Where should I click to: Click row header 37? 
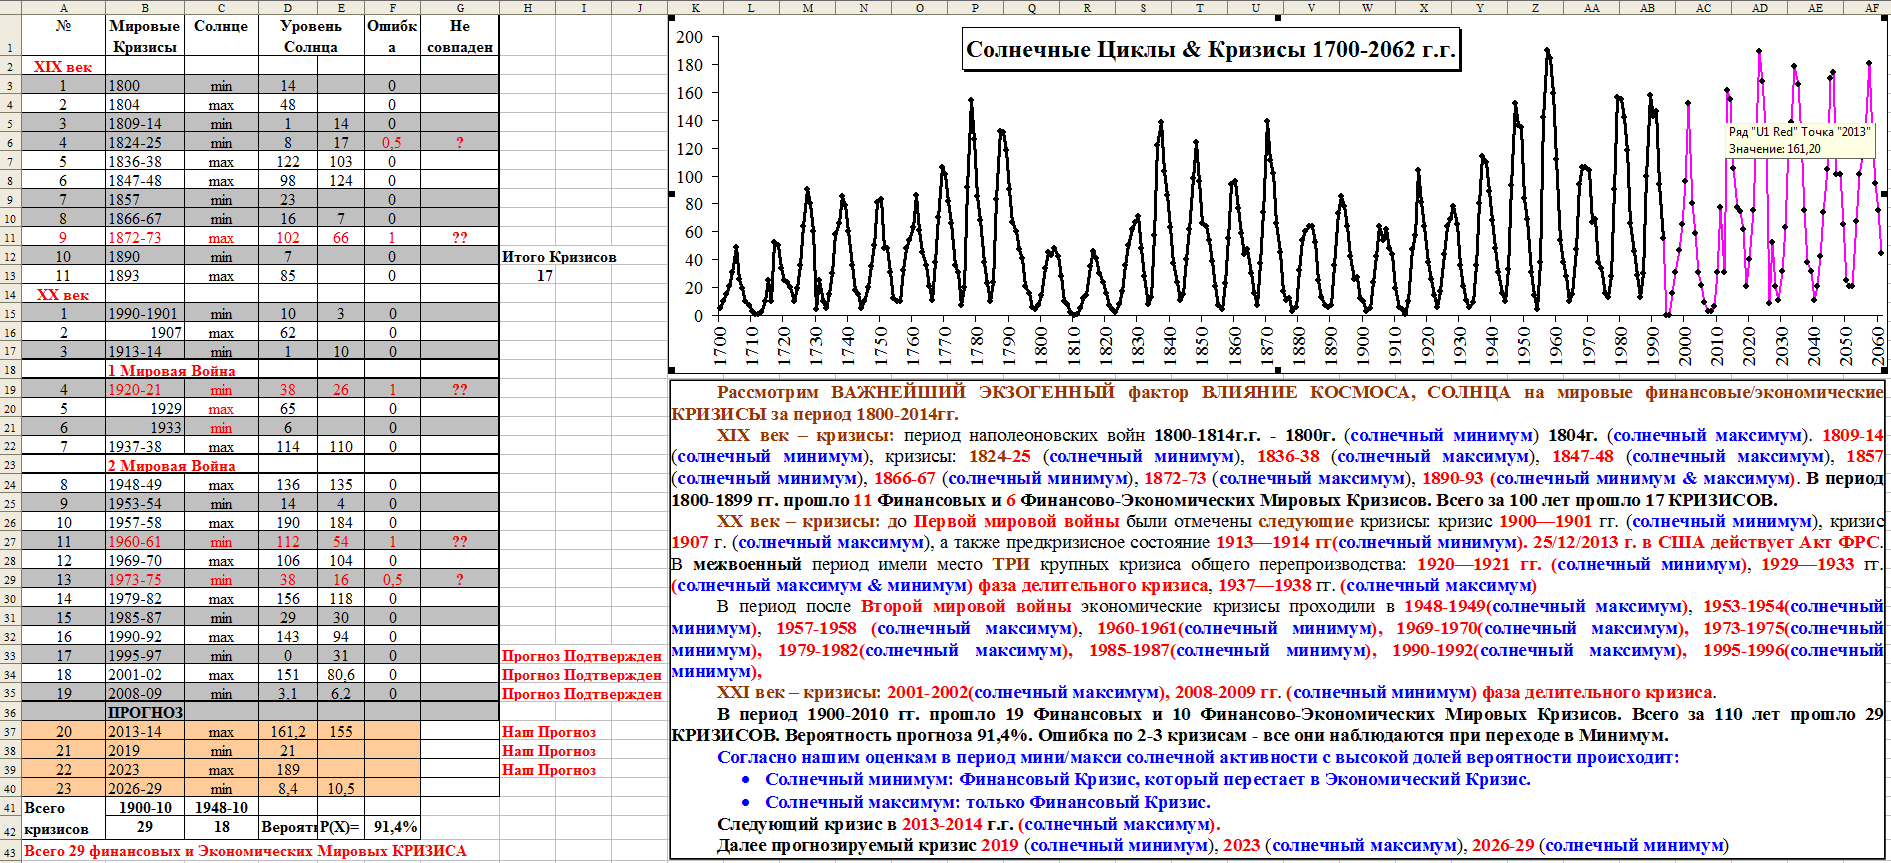tap(10, 732)
